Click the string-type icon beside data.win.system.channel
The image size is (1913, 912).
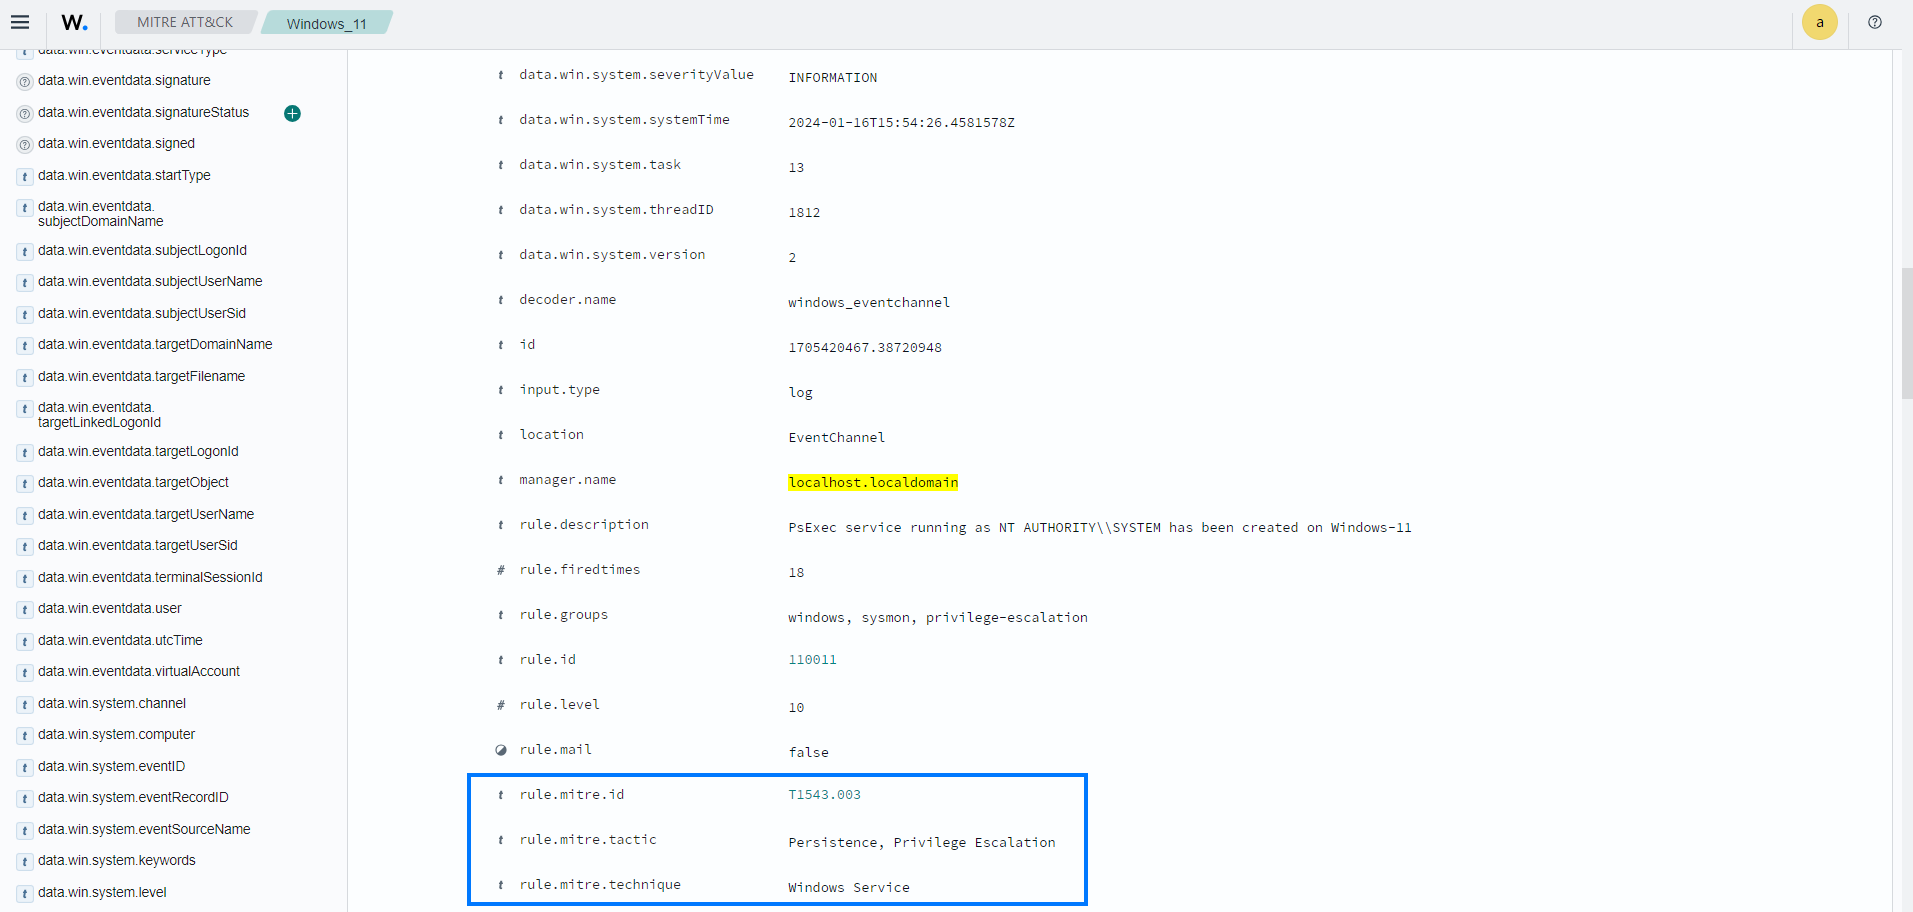click(x=25, y=705)
